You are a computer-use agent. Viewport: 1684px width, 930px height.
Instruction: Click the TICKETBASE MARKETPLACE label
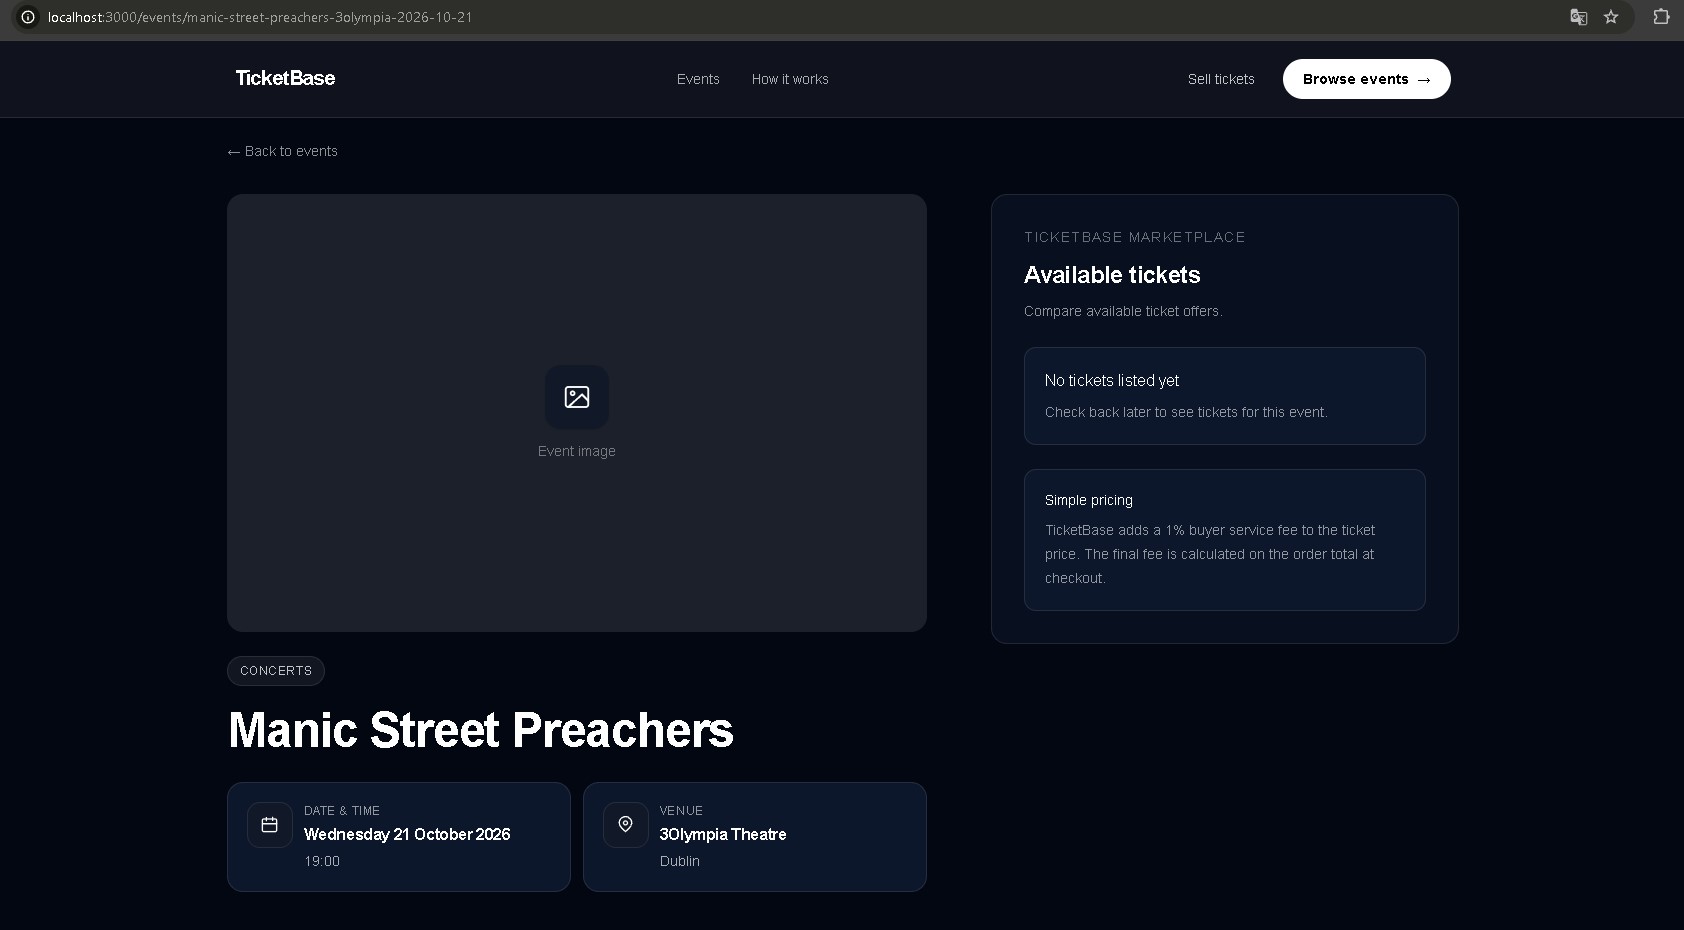pos(1135,237)
